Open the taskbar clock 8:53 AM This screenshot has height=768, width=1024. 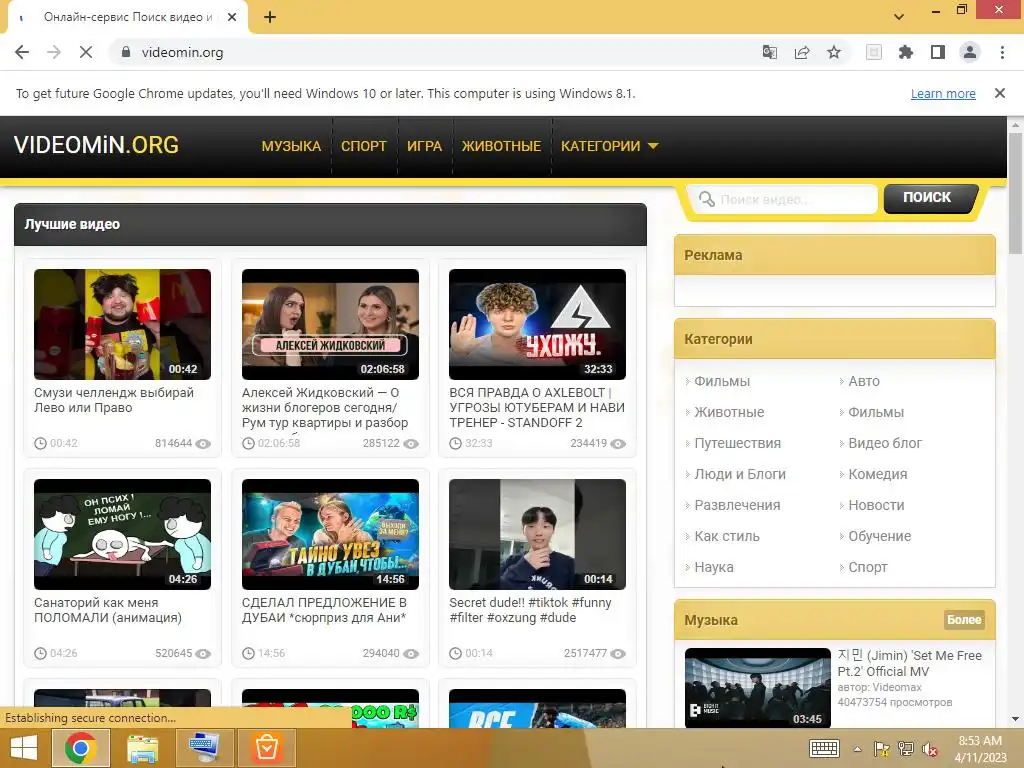[x=980, y=748]
